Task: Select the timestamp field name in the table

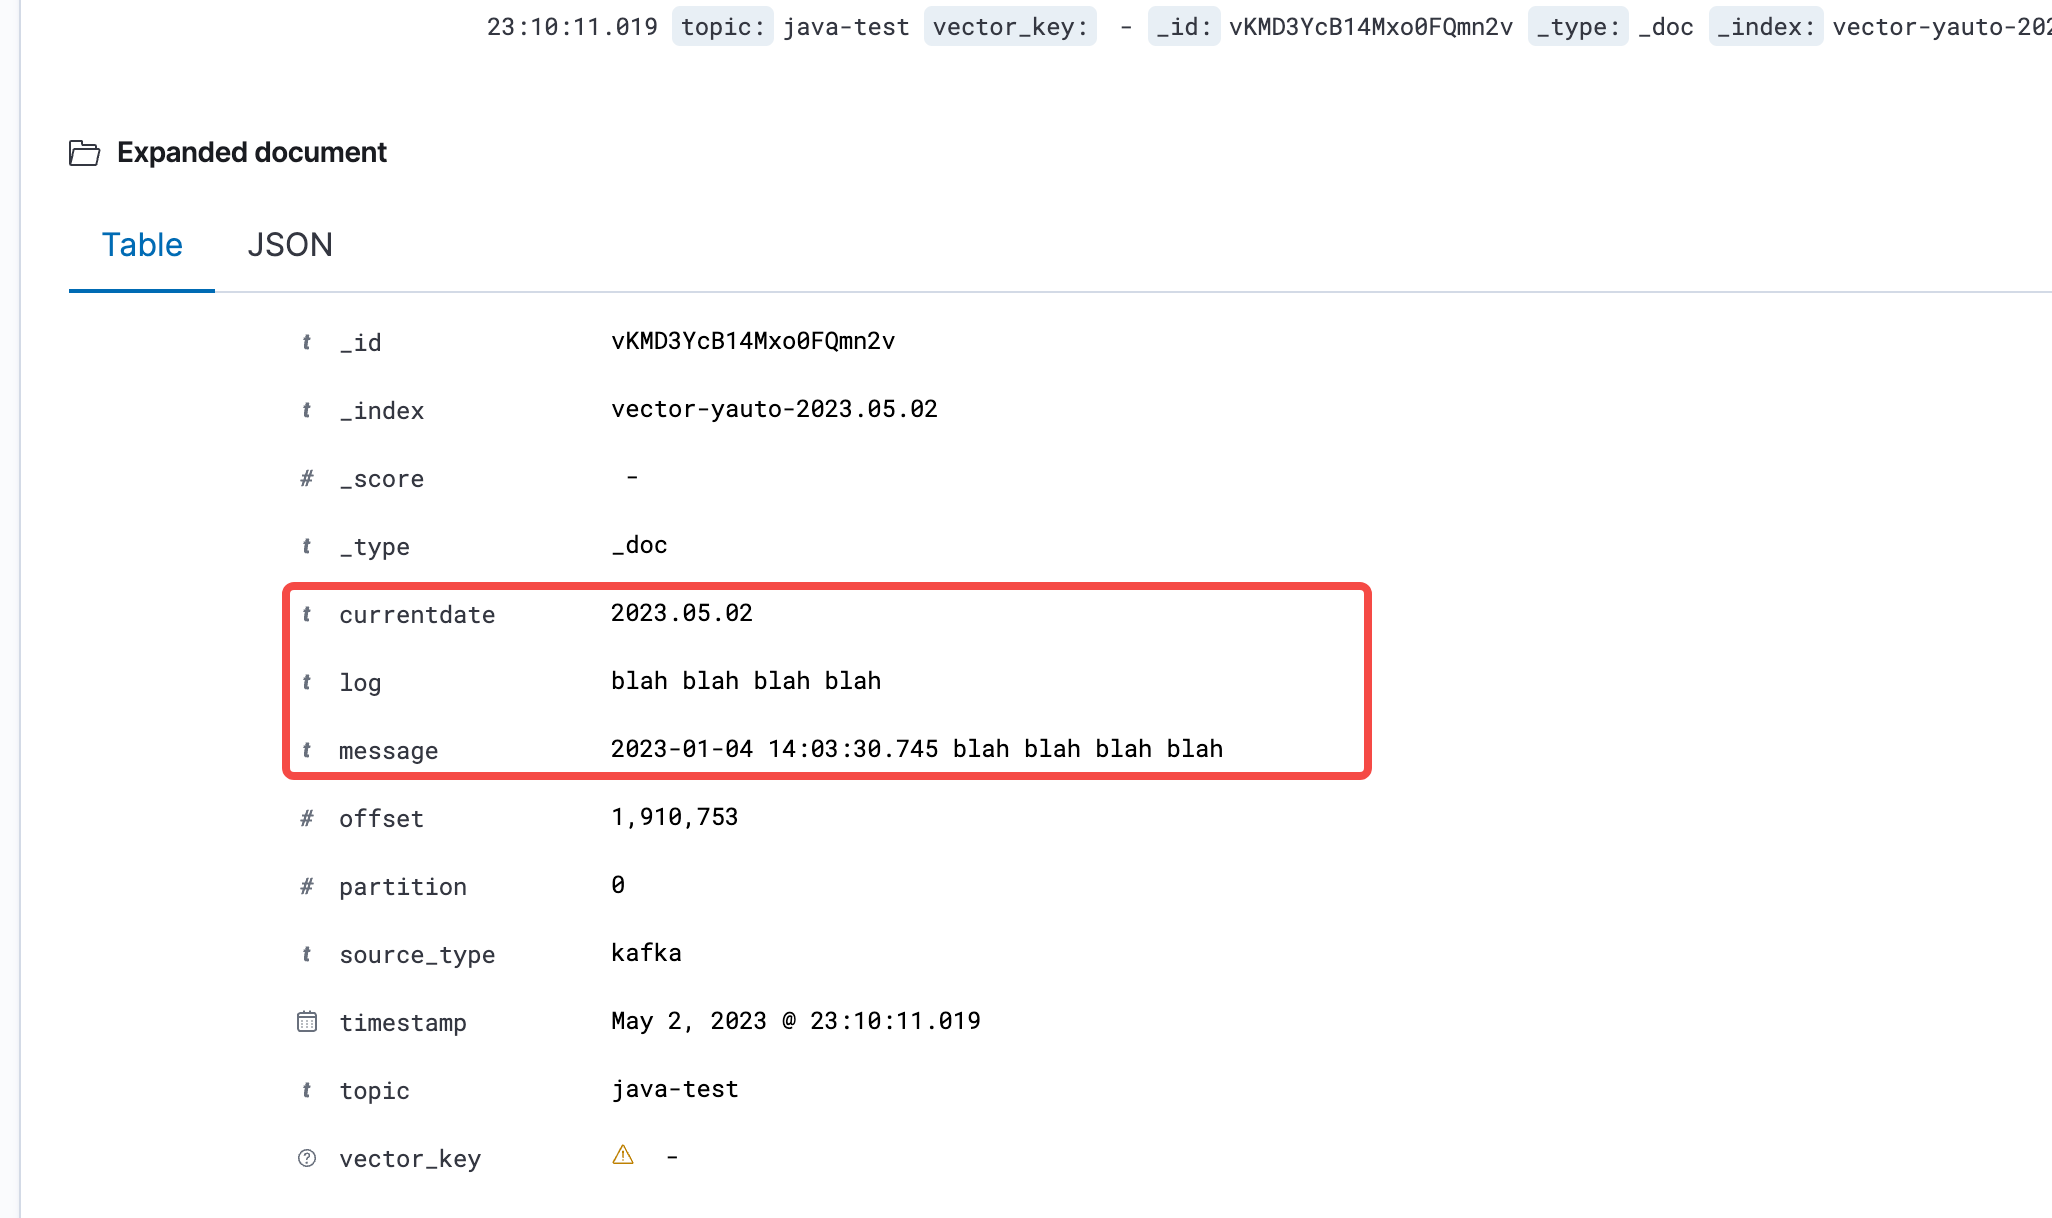Action: coord(403,1023)
